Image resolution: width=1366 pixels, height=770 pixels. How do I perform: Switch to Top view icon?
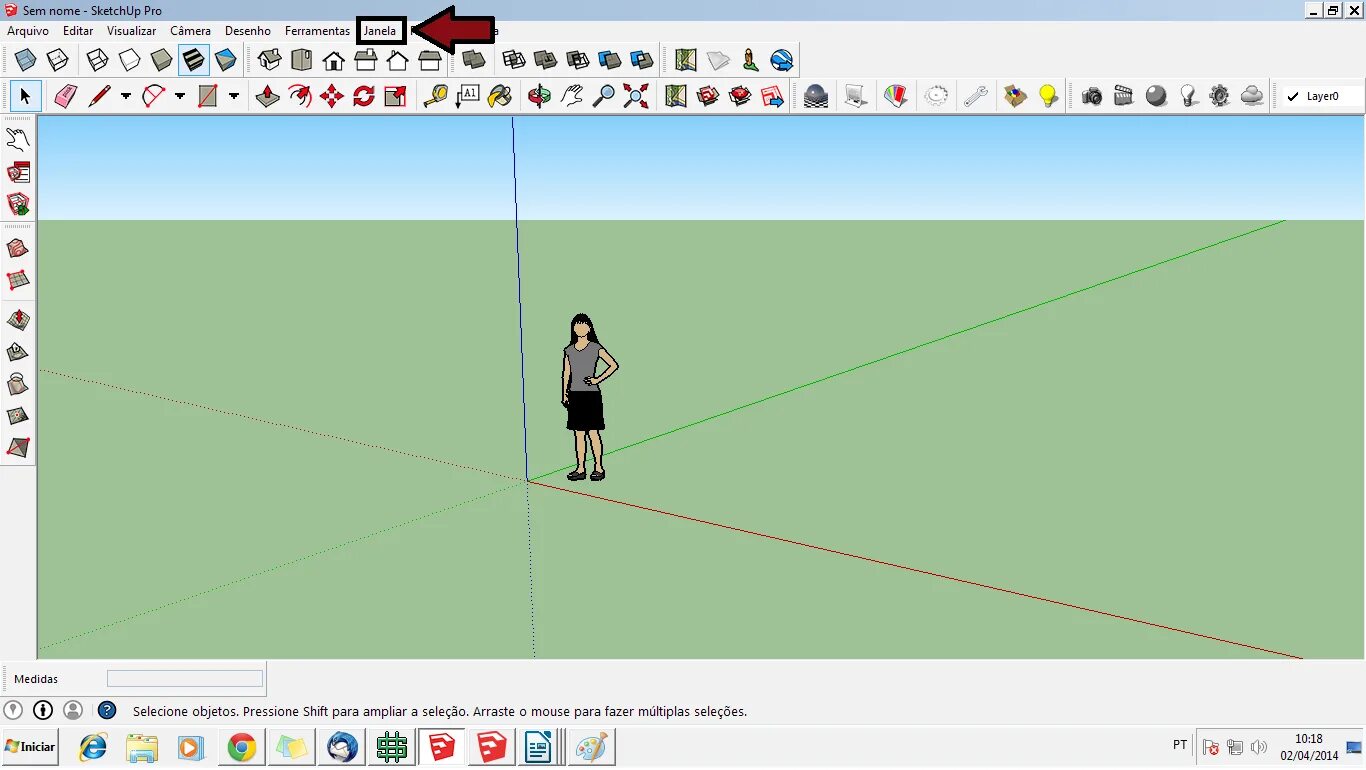[302, 60]
